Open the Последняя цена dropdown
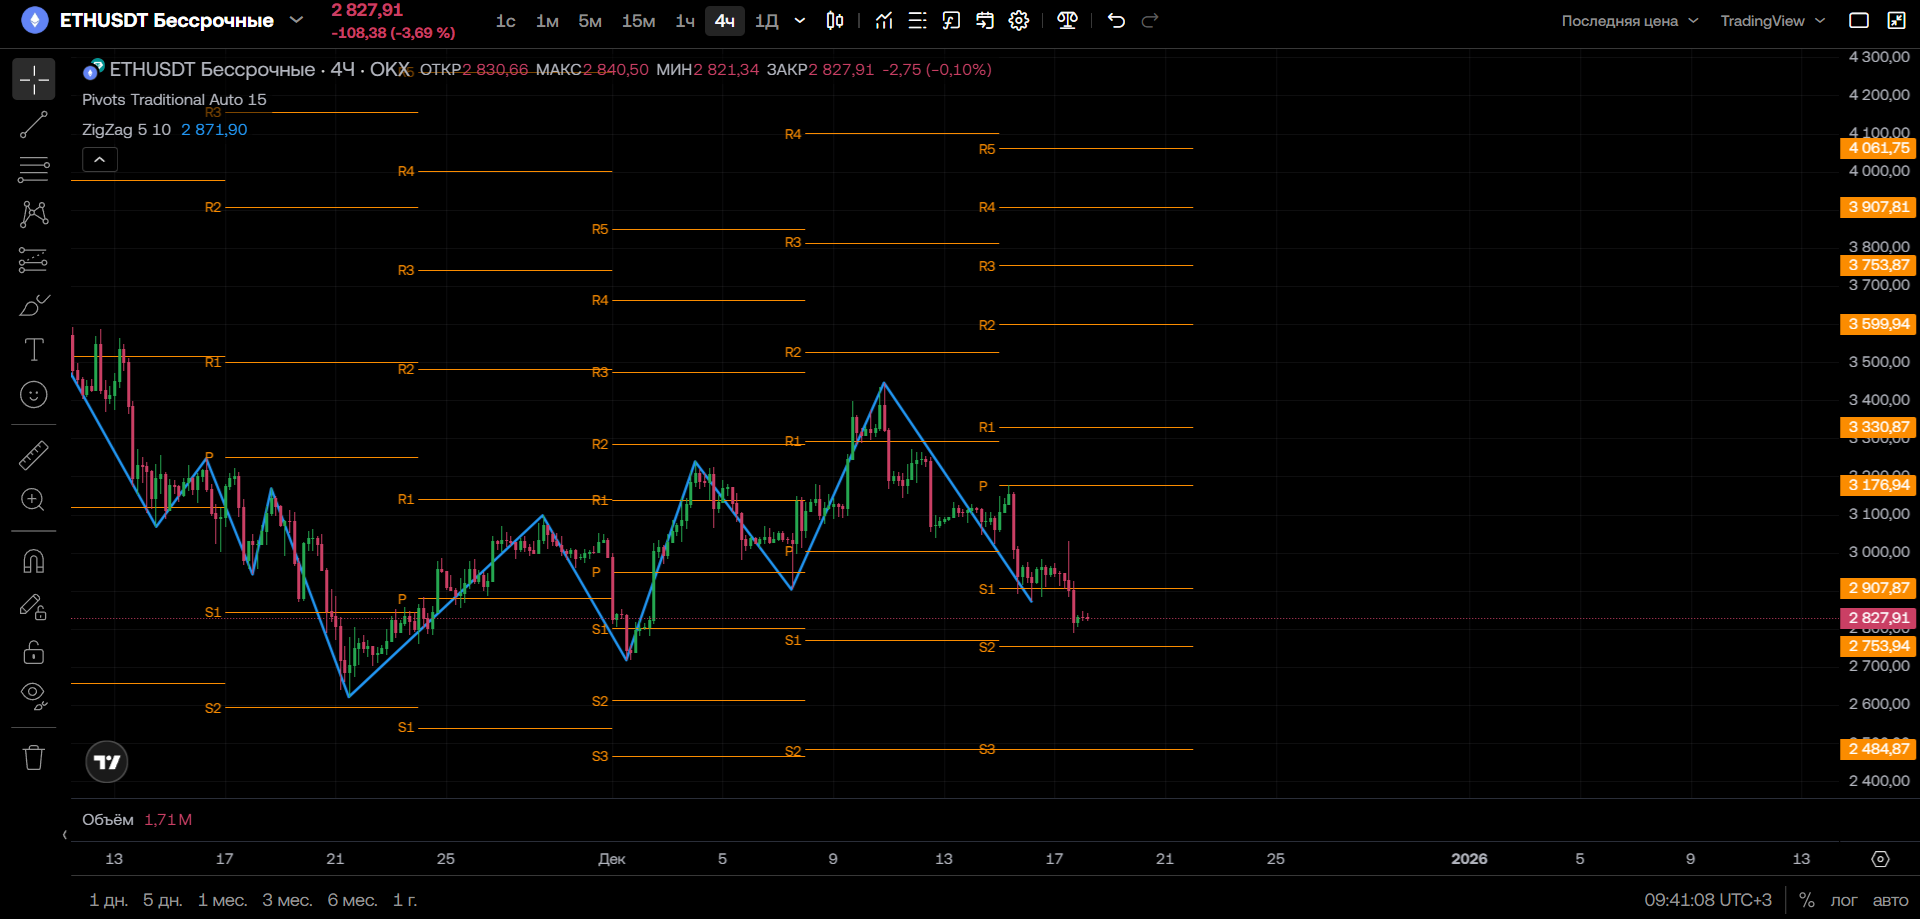Image resolution: width=1920 pixels, height=919 pixels. (x=1630, y=21)
